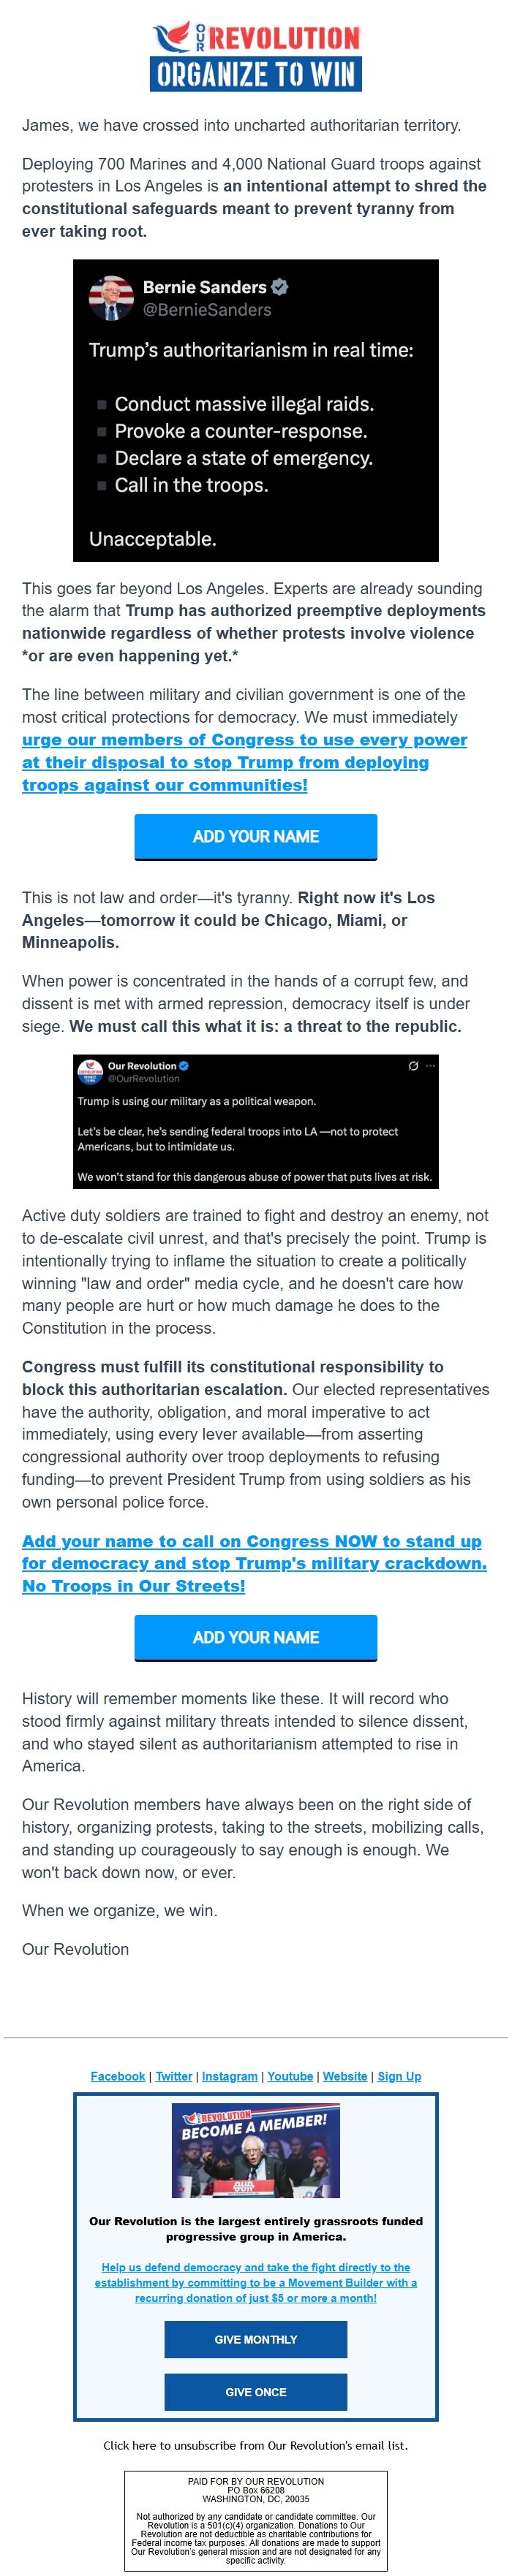Open the Twitter footer link
Viewport: 512px width, 2576px height.
[x=174, y=2076]
